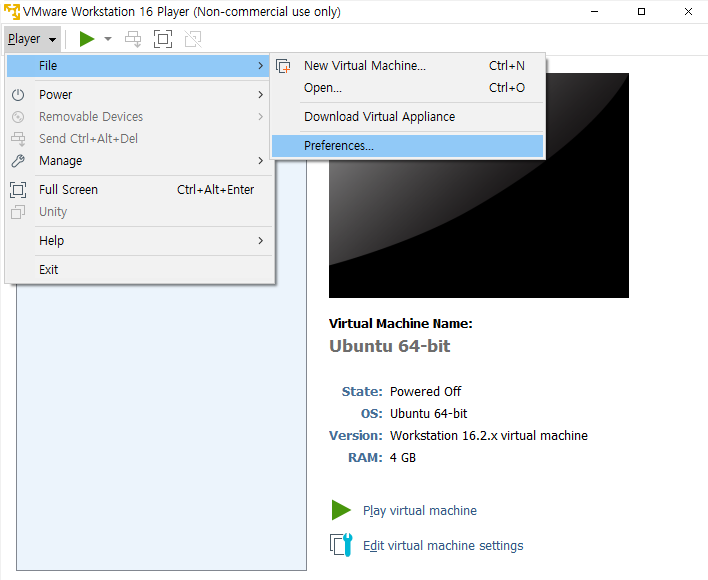Image resolution: width=708 pixels, height=580 pixels.
Task: Select Download Virtual Appliance
Action: click(x=407, y=117)
